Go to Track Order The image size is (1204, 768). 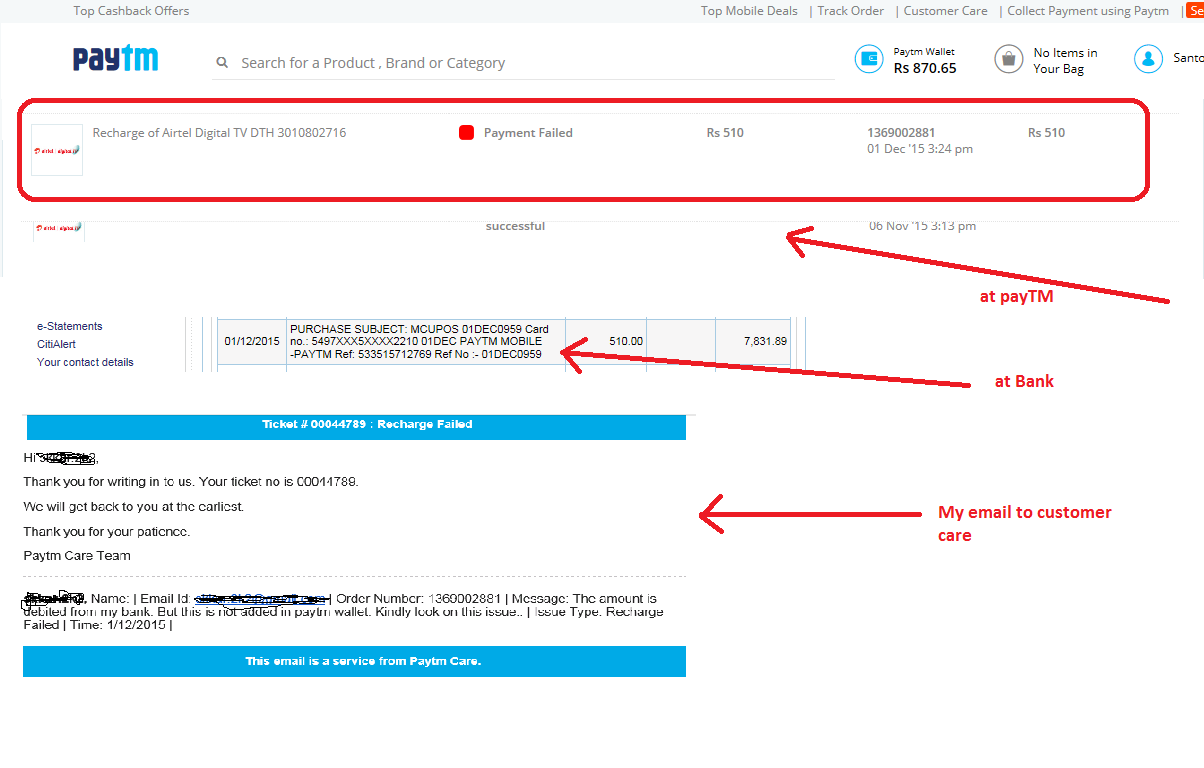click(851, 11)
